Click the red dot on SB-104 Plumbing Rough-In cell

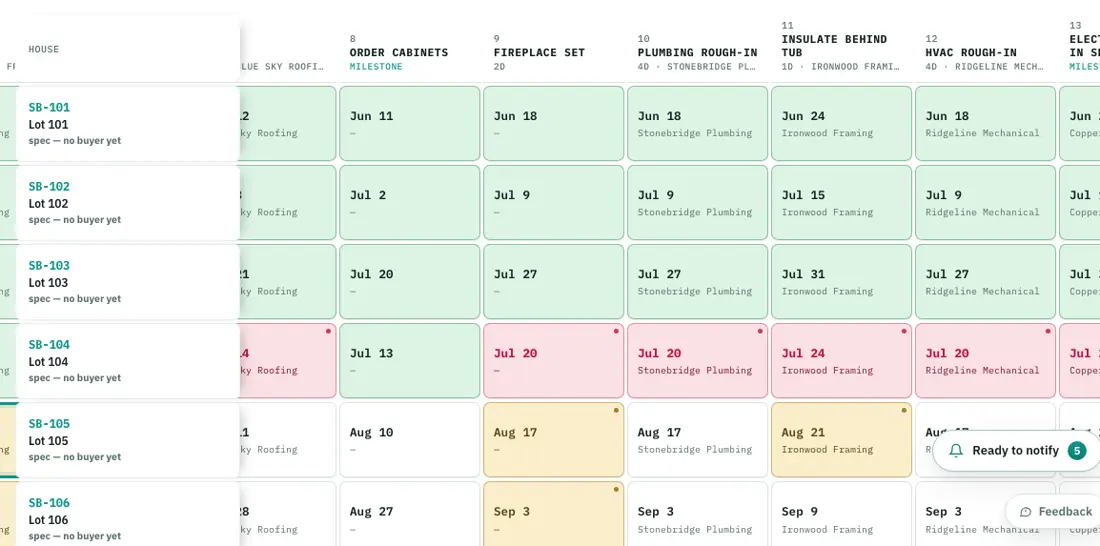coord(760,331)
